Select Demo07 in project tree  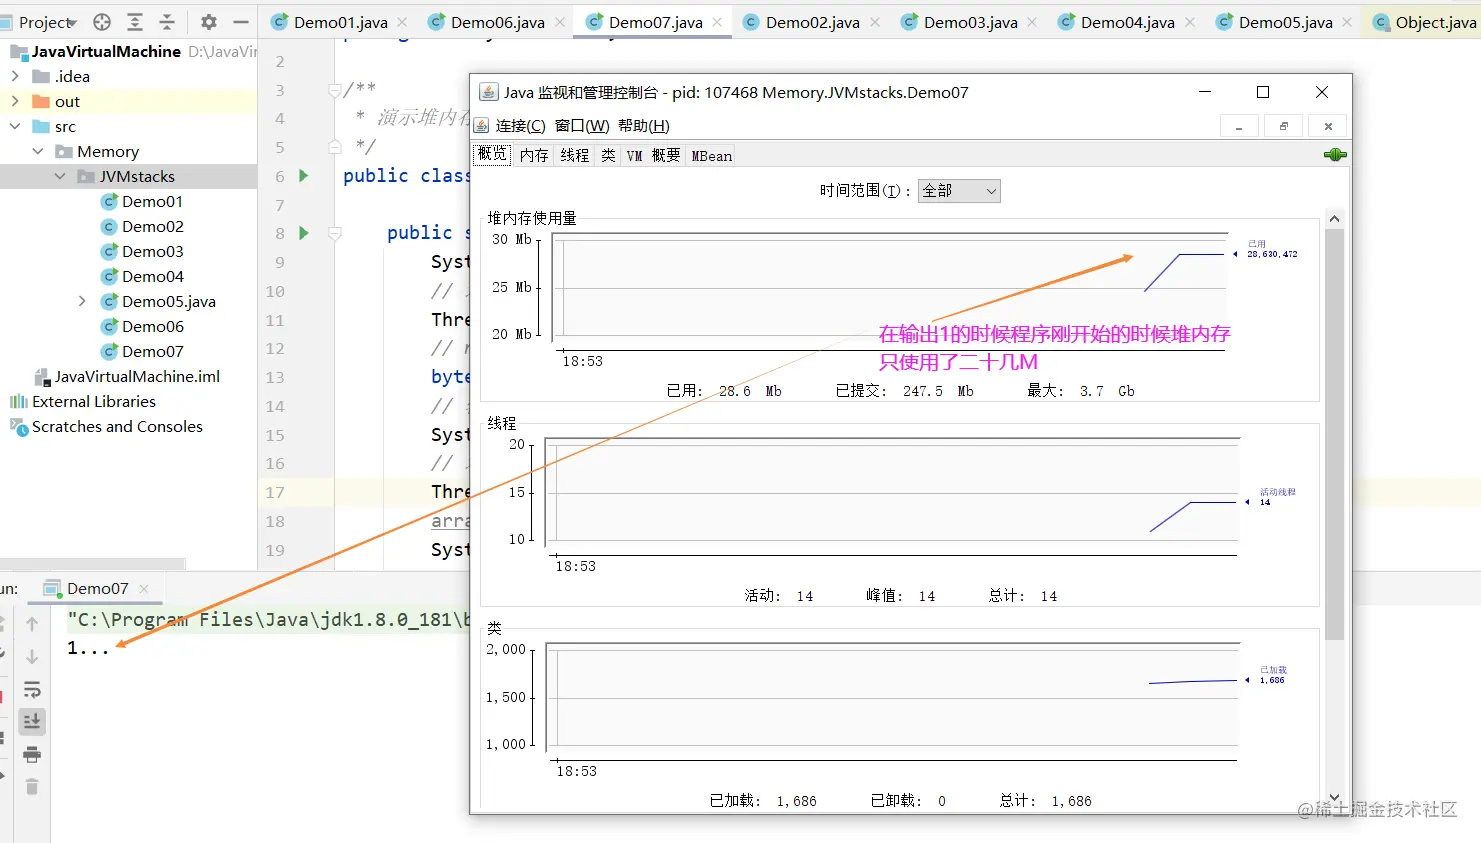pyautogui.click(x=152, y=351)
